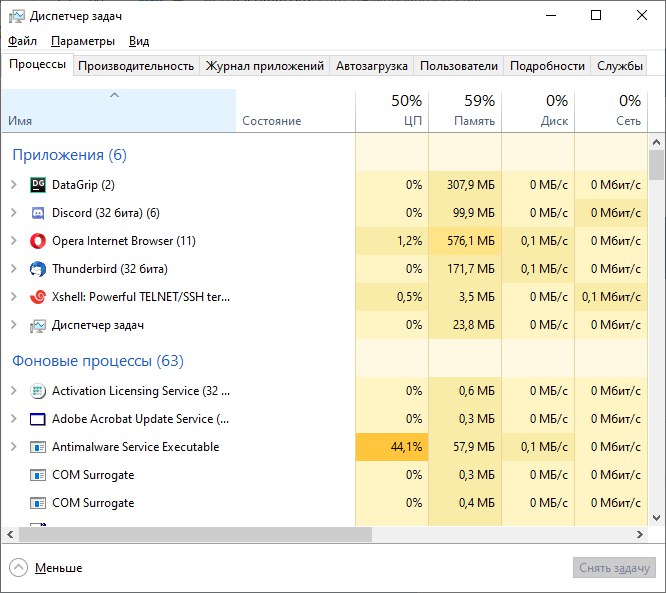
Task: Click the Task Manager title bar icon
Action: tap(17, 16)
